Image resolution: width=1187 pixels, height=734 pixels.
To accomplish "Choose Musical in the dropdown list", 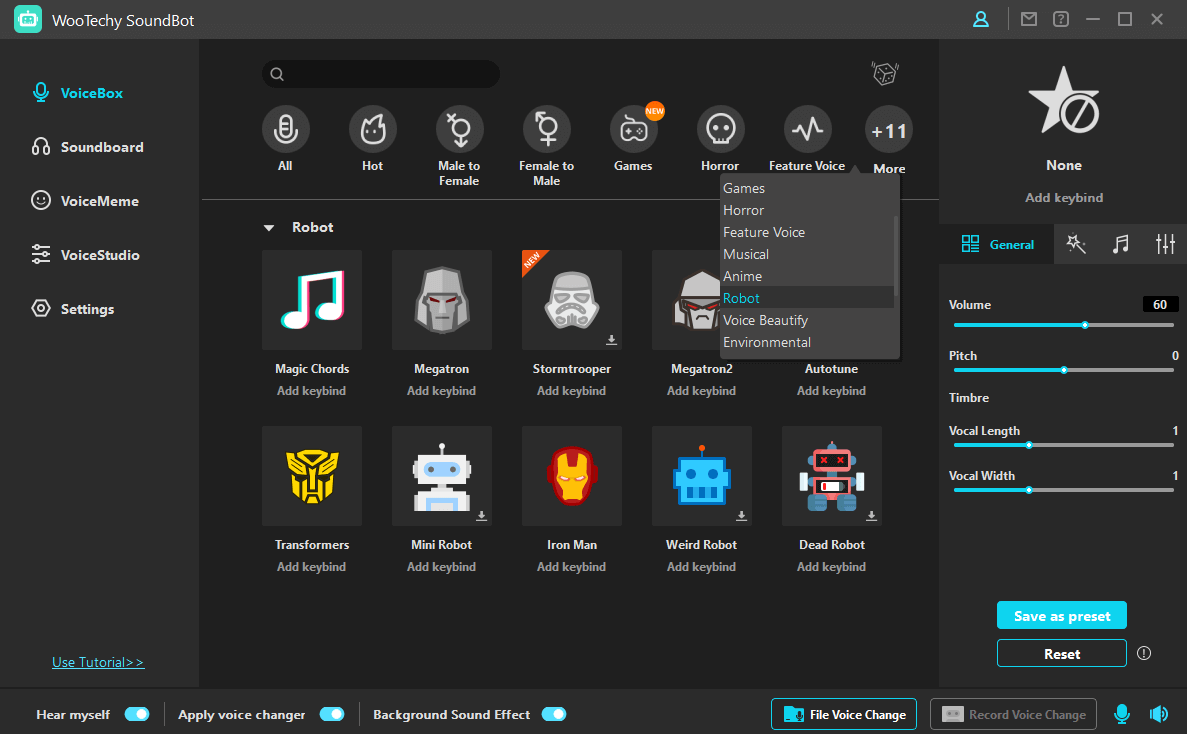I will click(x=807, y=254).
